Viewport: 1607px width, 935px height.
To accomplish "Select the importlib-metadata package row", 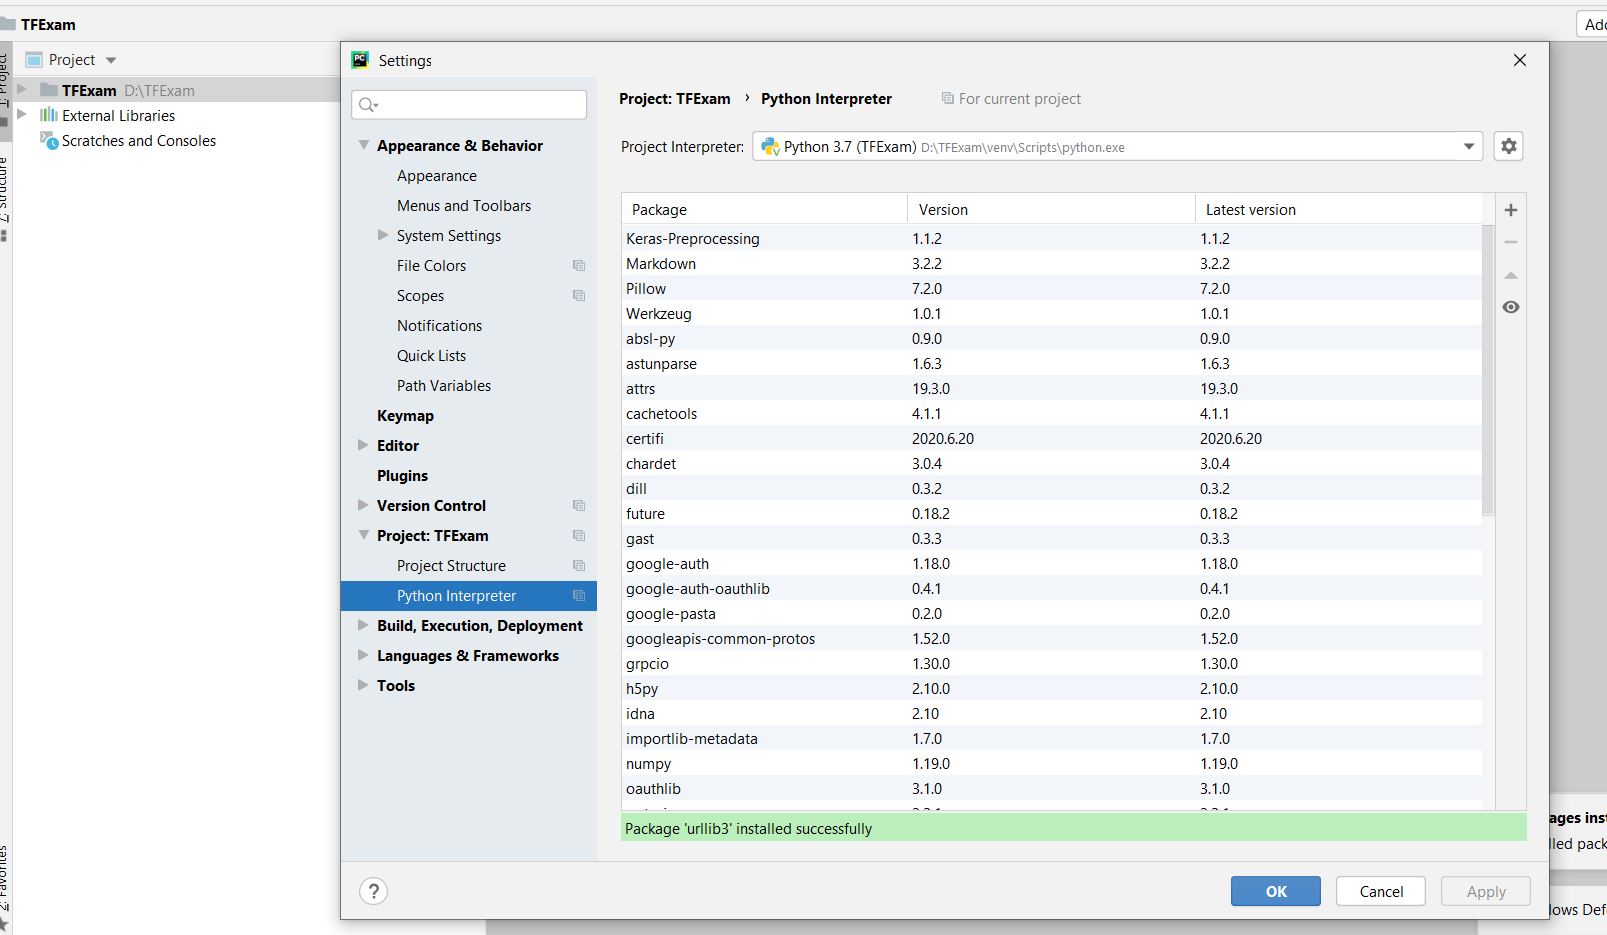I will point(1051,738).
